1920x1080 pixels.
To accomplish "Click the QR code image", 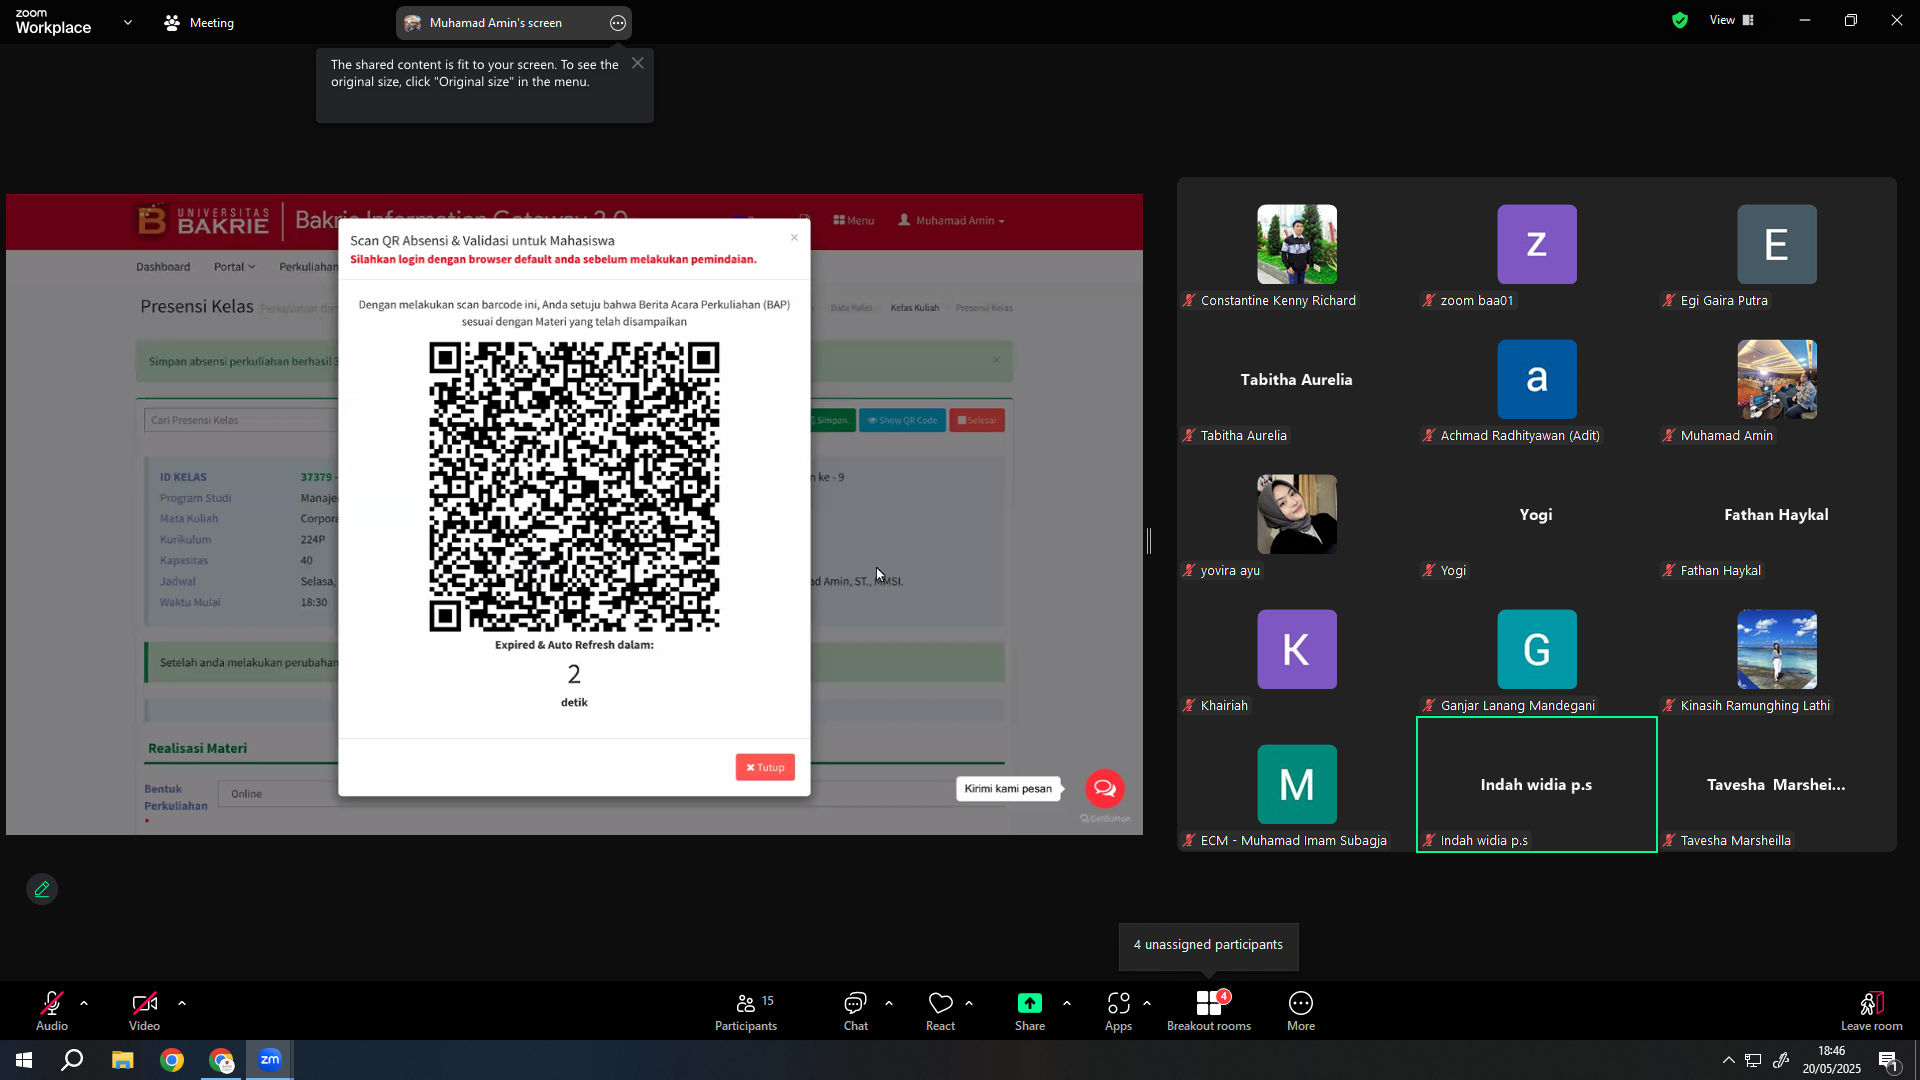I will pos(574,487).
